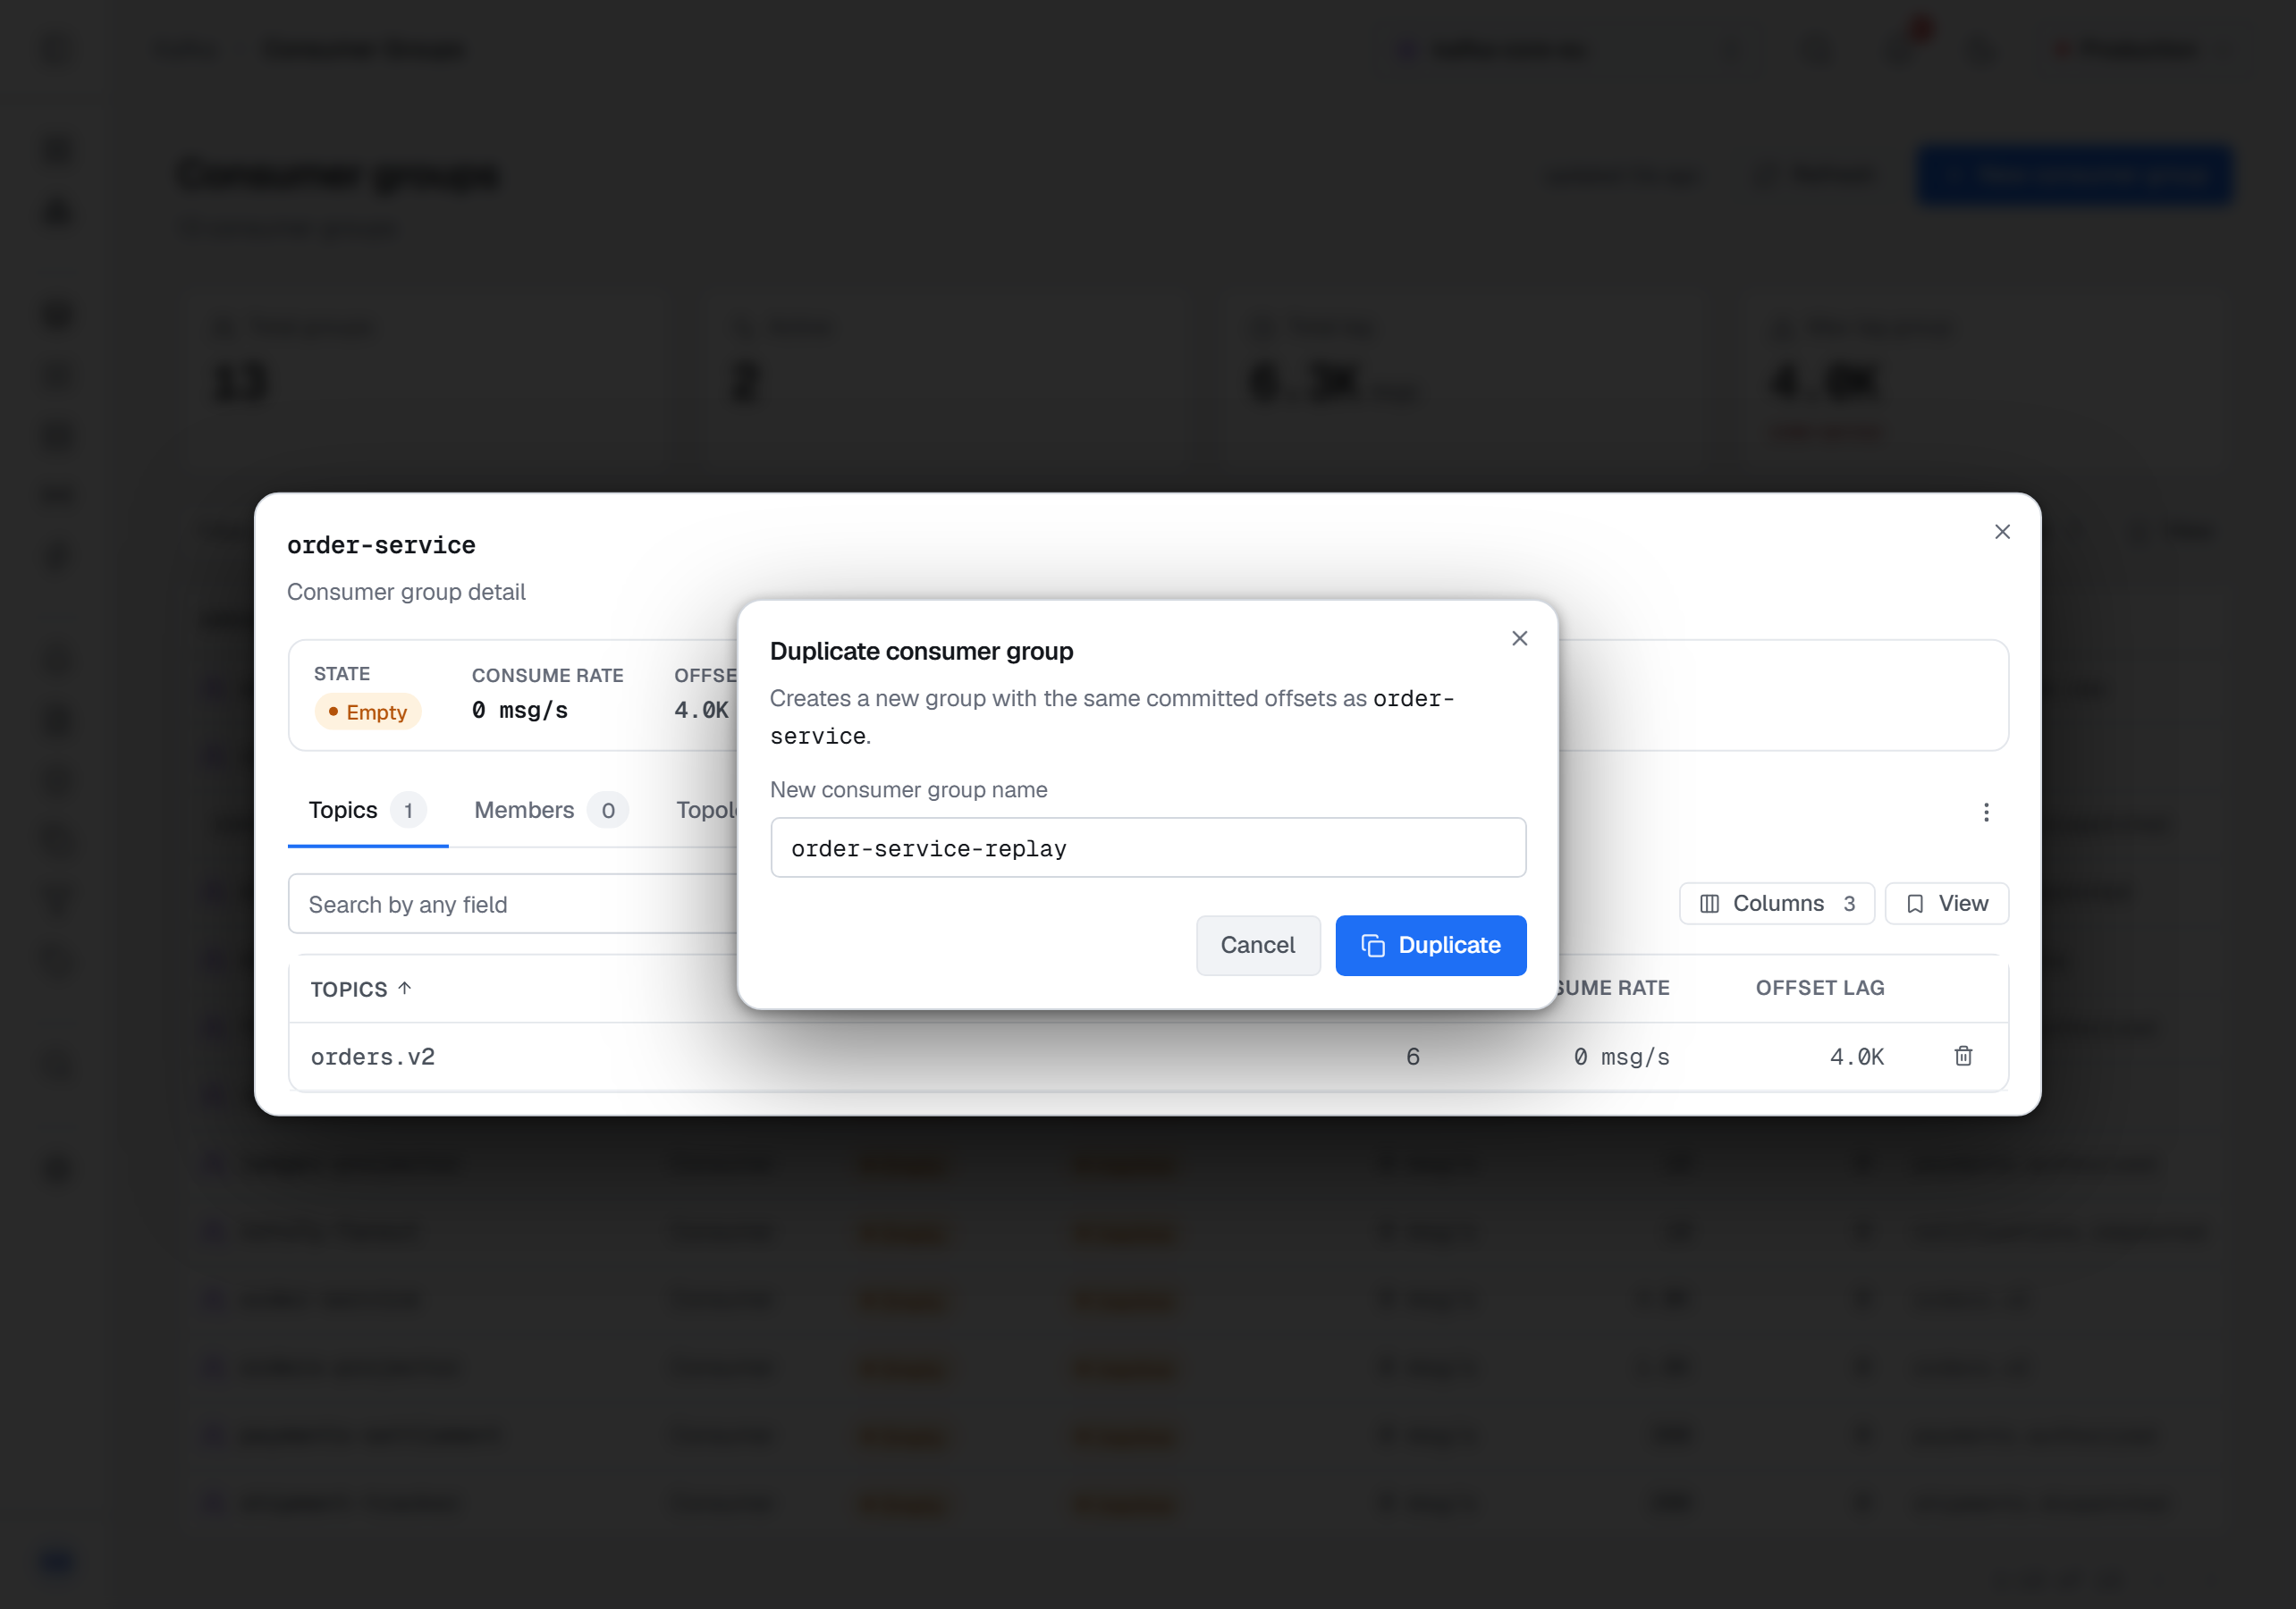Sort by the TOPICS column header

point(361,989)
